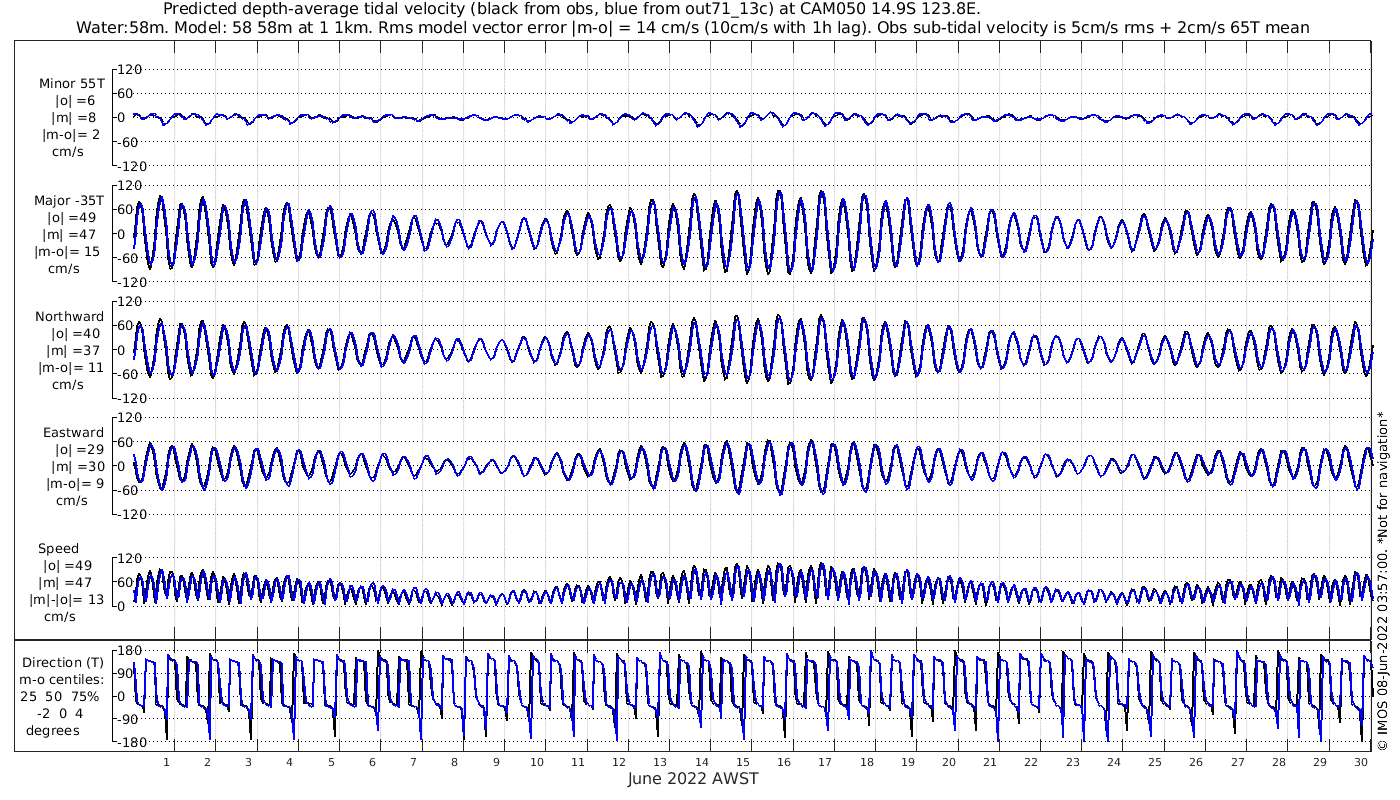Select the Speed panel label

(x=59, y=549)
